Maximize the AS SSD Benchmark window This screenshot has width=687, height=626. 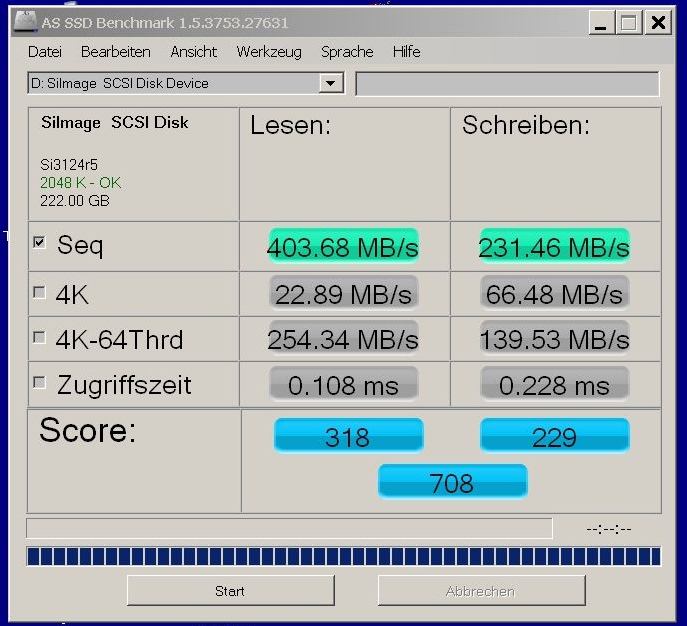point(629,22)
